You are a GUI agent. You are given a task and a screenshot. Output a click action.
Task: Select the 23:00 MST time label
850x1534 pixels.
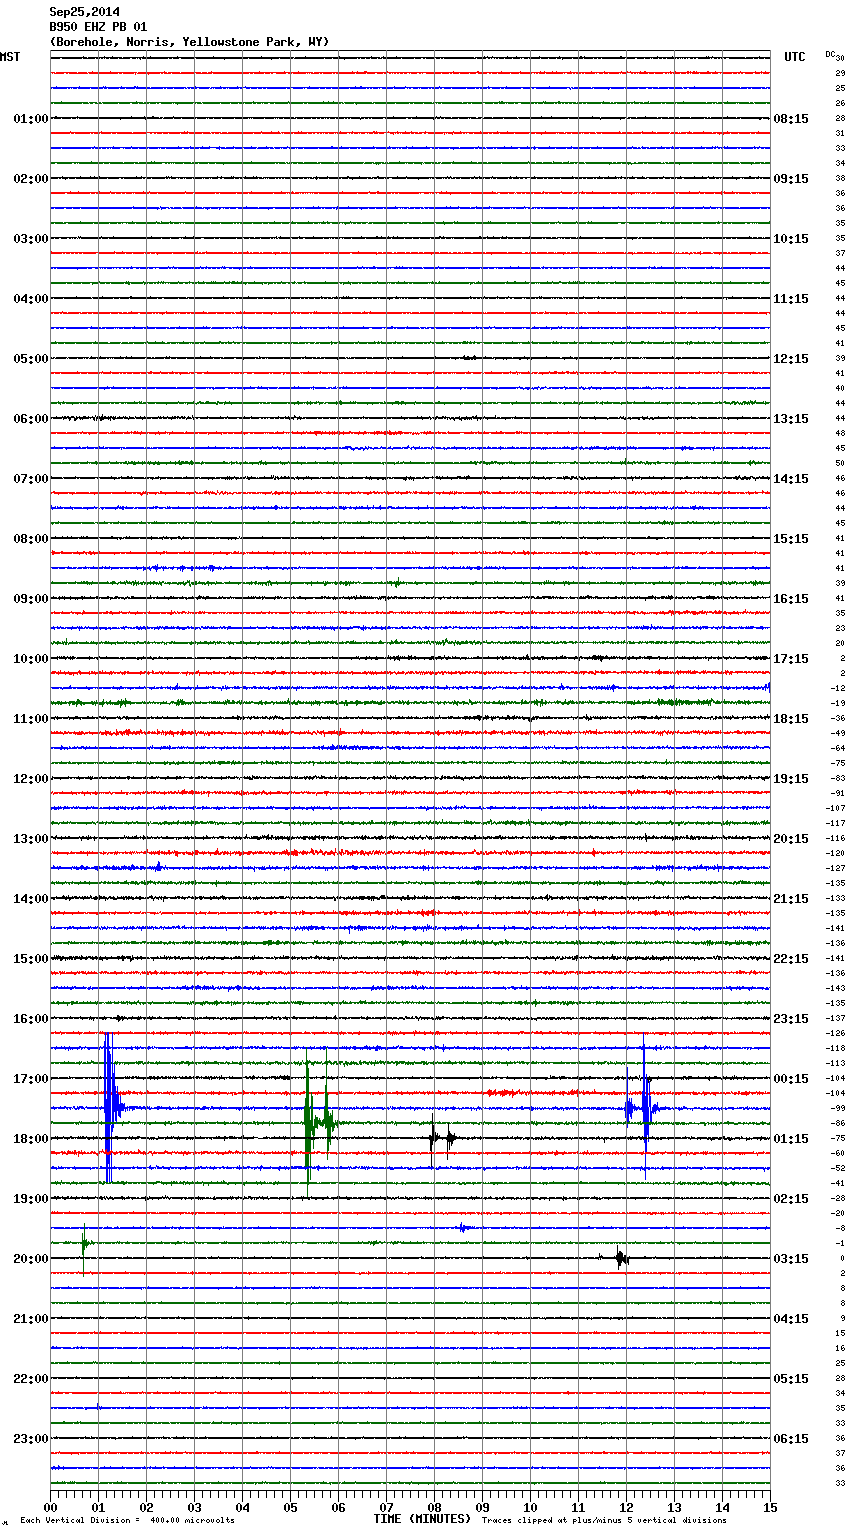(x=30, y=1439)
